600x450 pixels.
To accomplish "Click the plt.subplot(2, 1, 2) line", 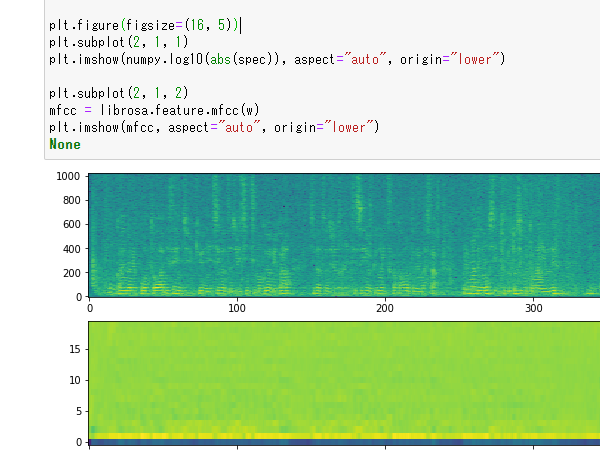I will 119,93.
